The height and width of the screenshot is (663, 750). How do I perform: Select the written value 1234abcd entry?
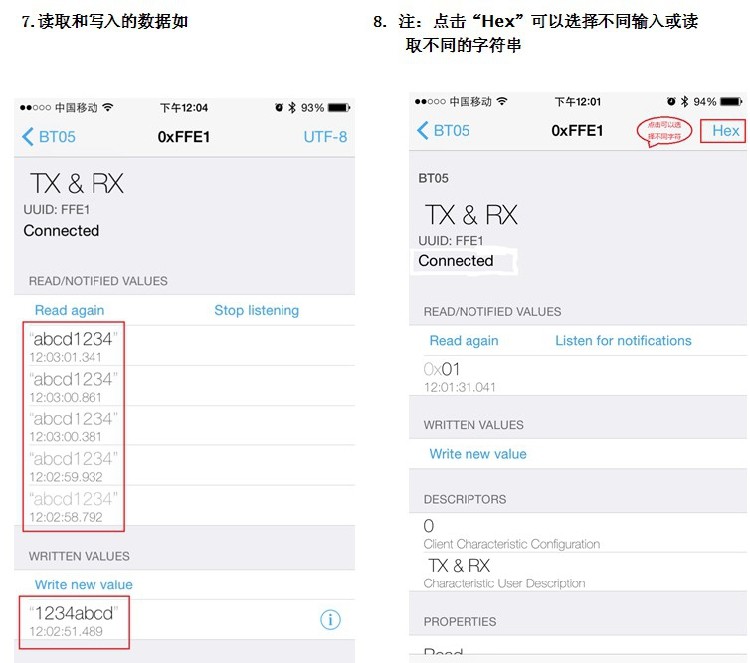pos(184,620)
